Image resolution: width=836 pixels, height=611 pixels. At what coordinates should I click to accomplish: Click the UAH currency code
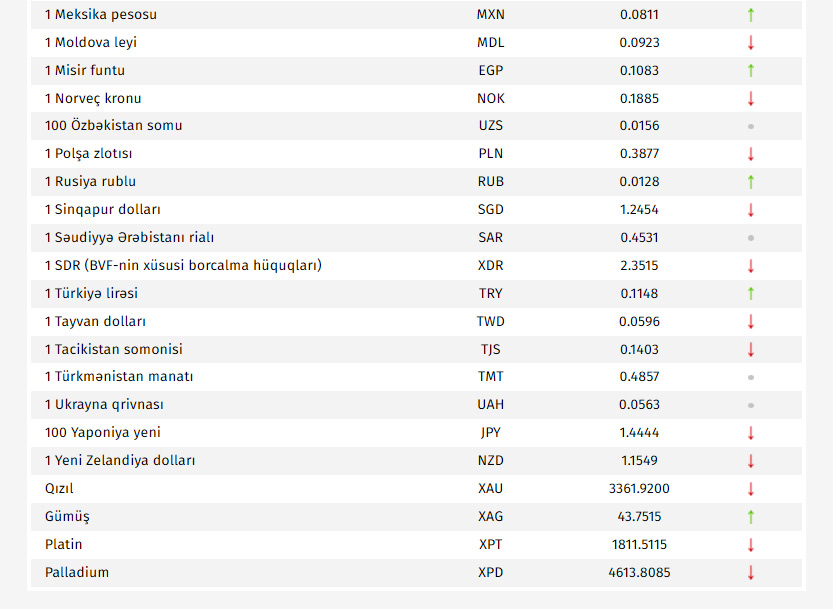tap(491, 405)
